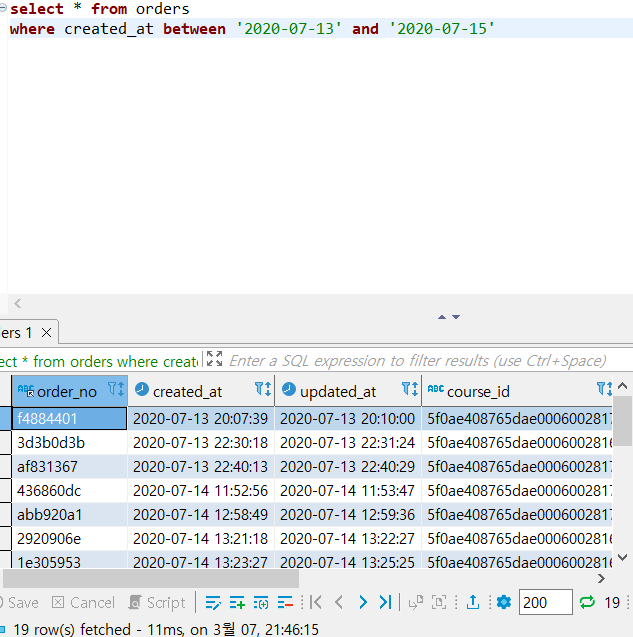The width and height of the screenshot is (633, 637).
Task: Click the created_at column header
Action: pos(201,391)
